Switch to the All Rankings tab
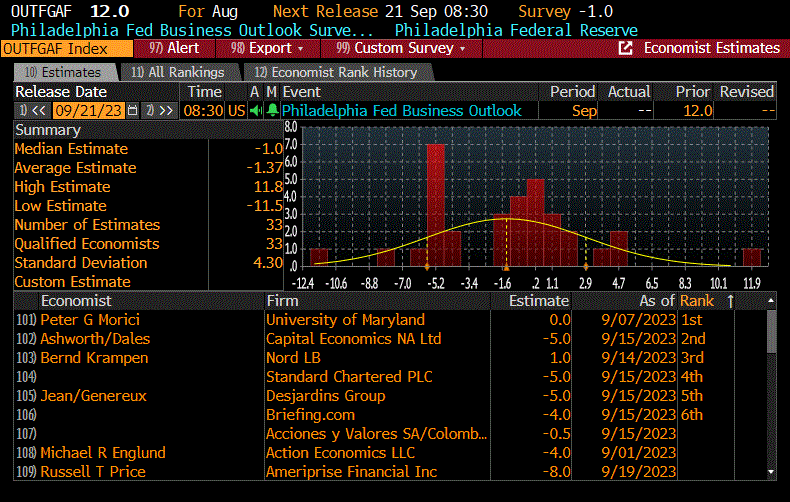 tap(178, 73)
